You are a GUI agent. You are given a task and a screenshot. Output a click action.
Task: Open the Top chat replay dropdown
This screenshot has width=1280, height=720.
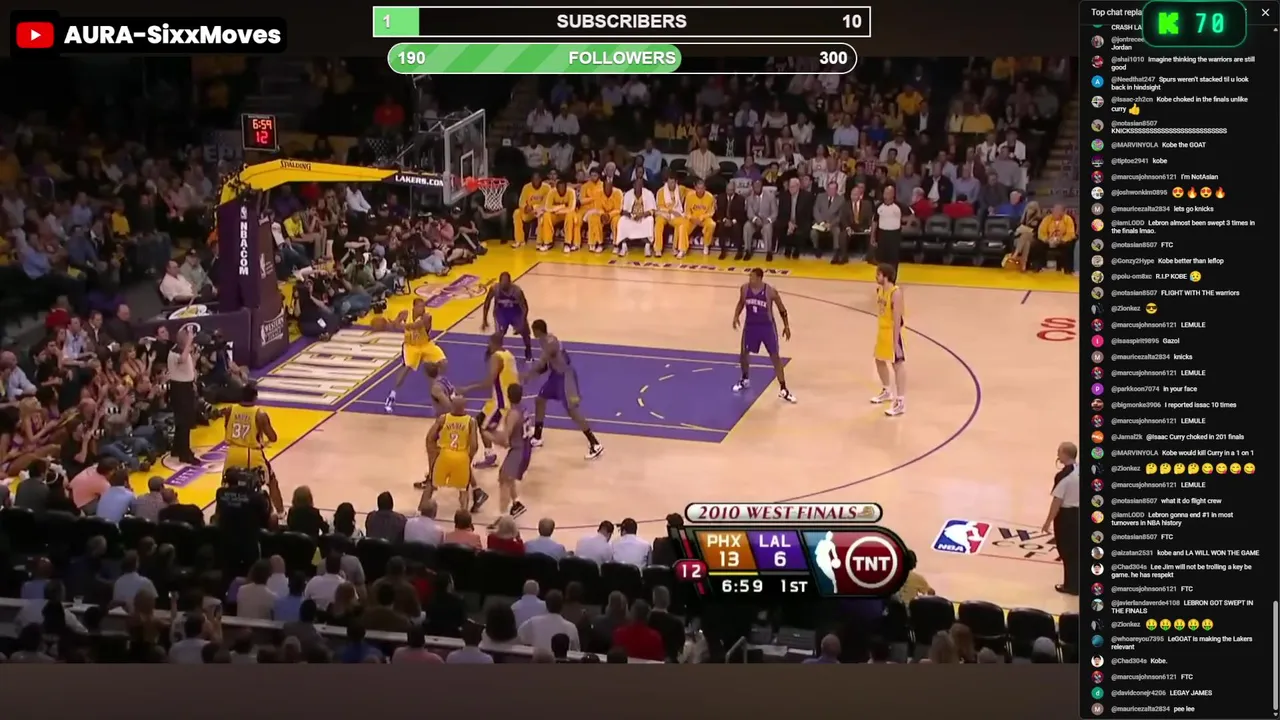click(1116, 13)
